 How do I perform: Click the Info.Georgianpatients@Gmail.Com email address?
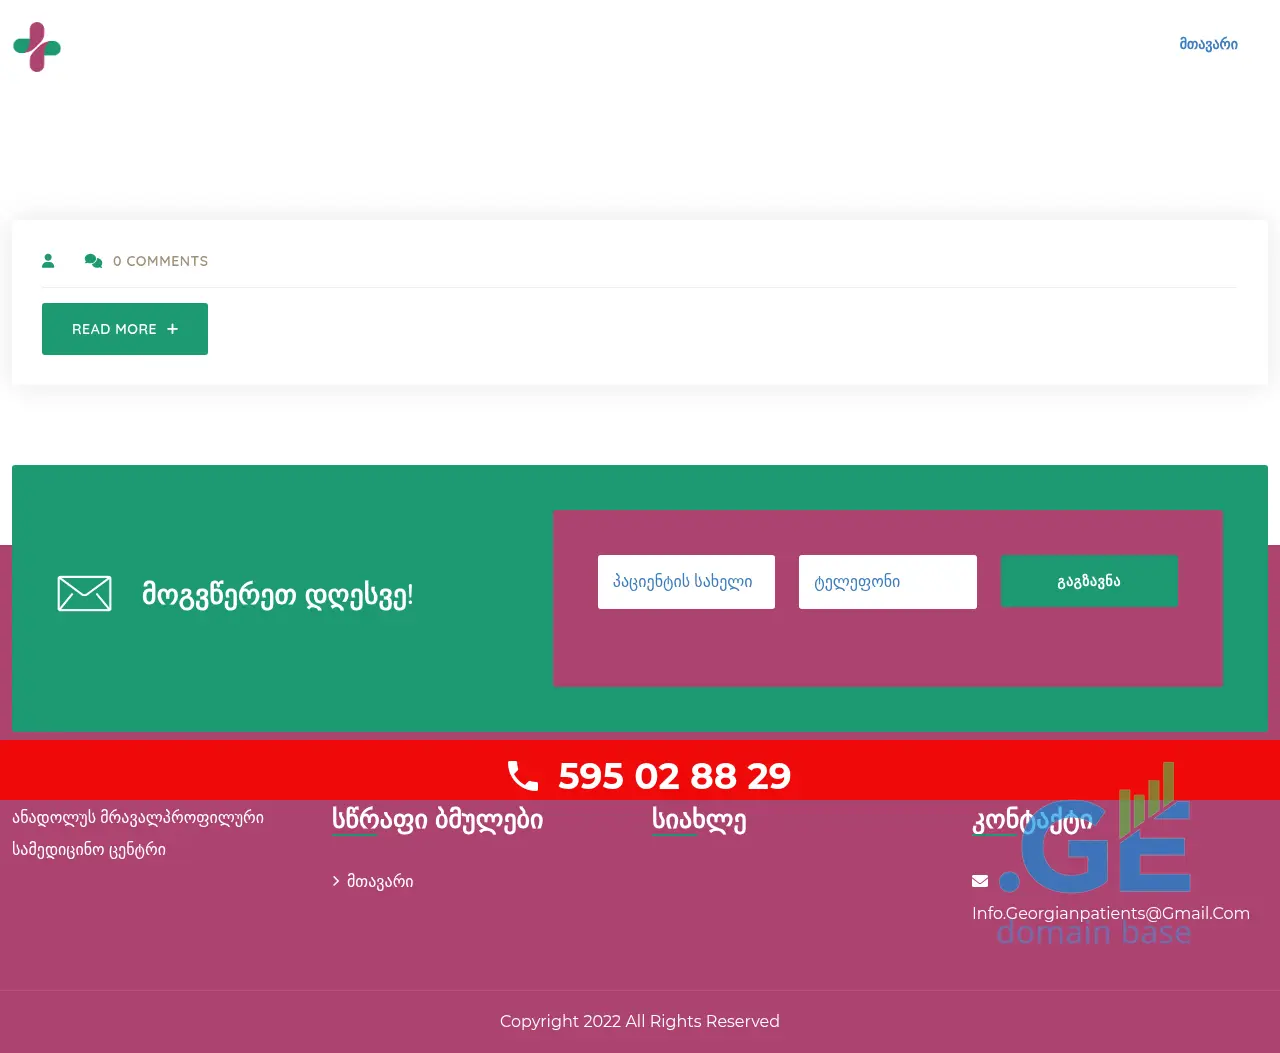coord(1110,913)
